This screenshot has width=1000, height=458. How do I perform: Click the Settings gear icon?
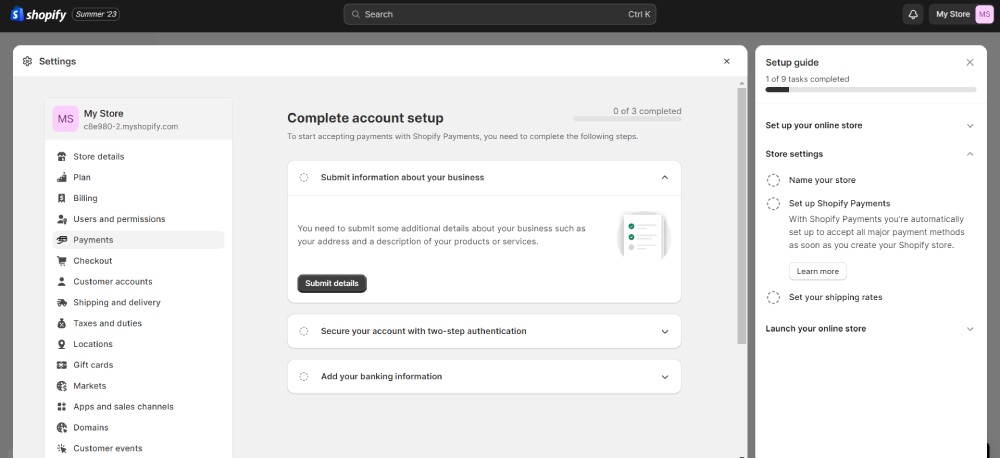coord(27,61)
